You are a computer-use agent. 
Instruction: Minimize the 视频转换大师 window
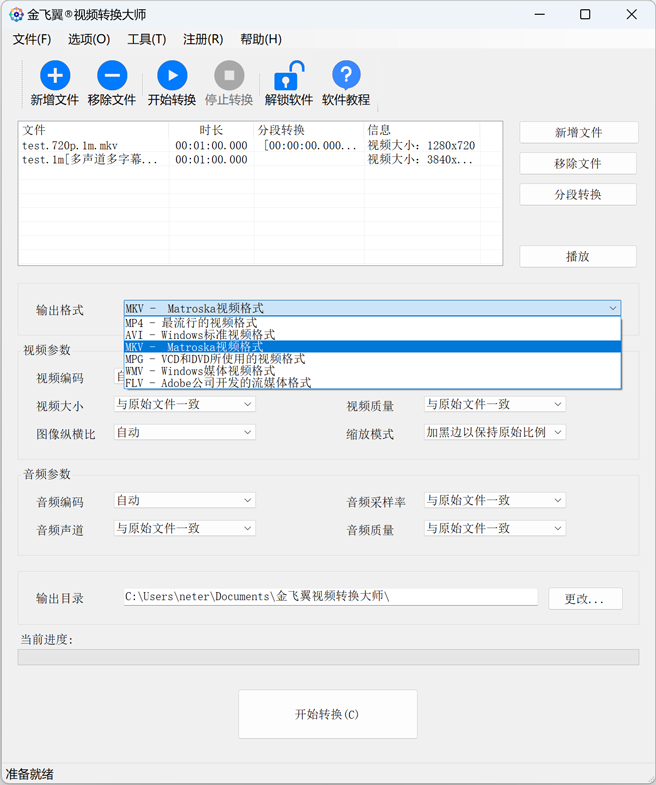[x=539, y=15]
